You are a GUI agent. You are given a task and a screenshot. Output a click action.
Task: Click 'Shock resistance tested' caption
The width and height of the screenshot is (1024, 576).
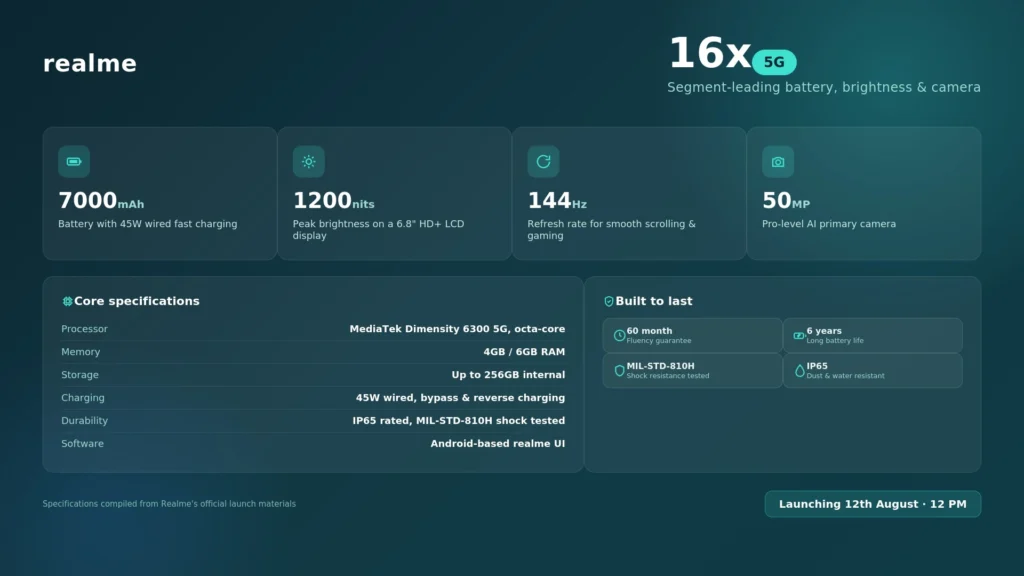point(668,376)
